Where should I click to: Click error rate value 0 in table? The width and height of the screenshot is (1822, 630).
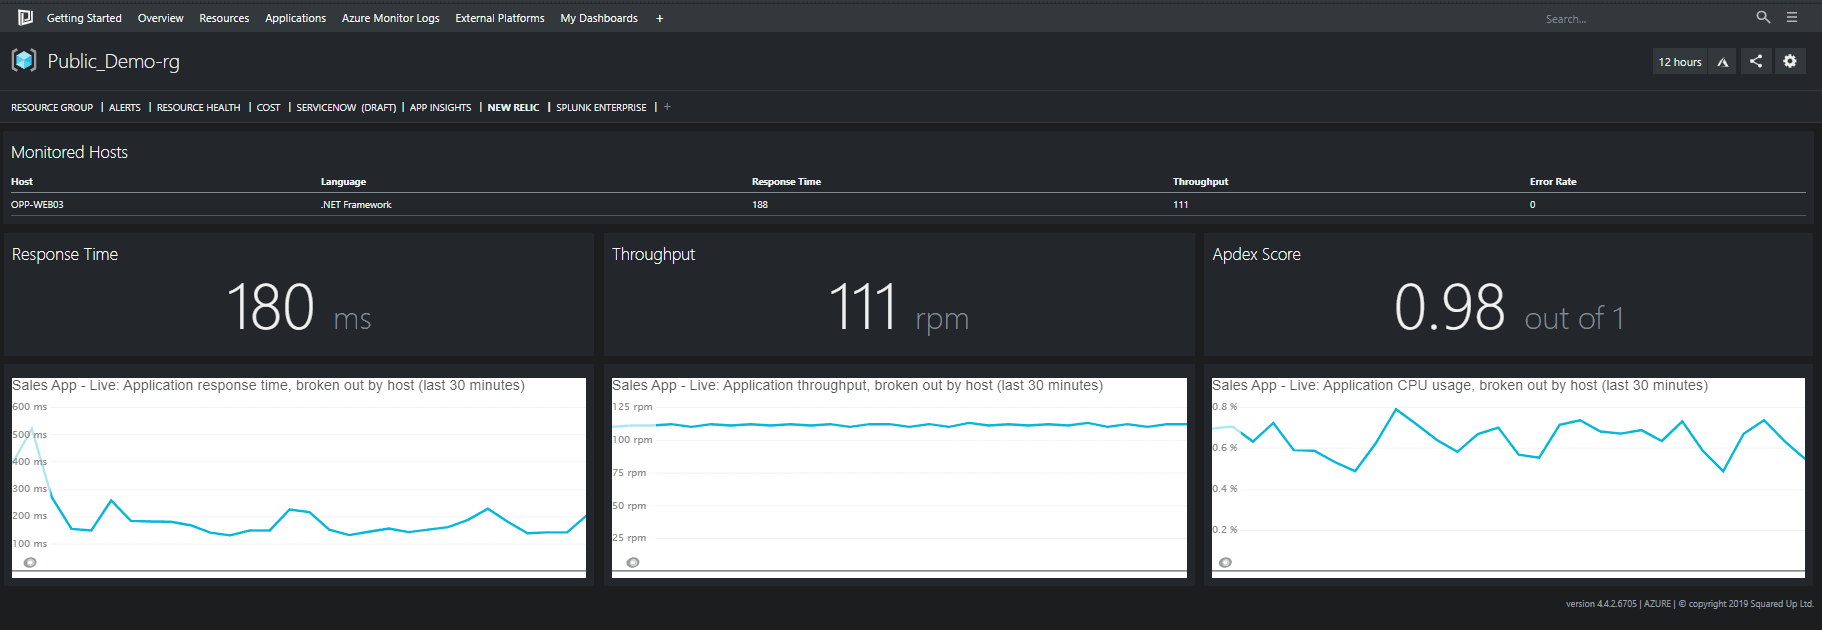click(1532, 204)
